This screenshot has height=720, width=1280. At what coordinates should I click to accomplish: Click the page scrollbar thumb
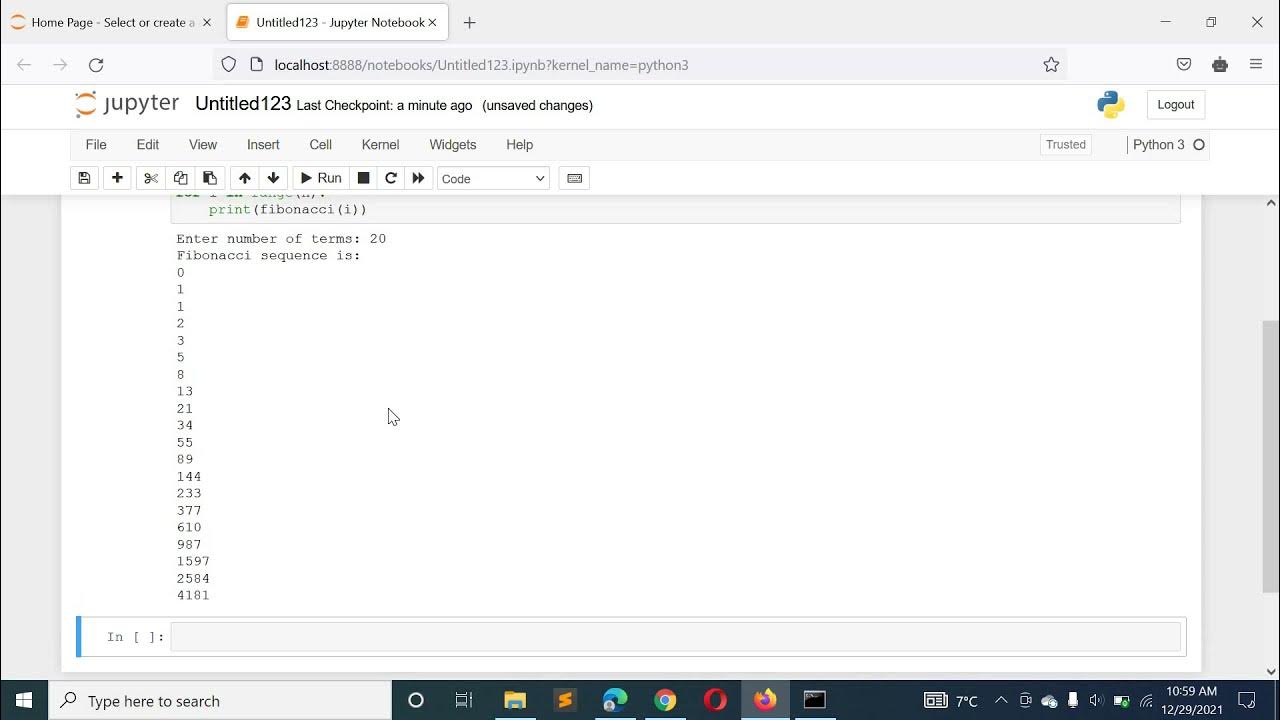[1271, 457]
